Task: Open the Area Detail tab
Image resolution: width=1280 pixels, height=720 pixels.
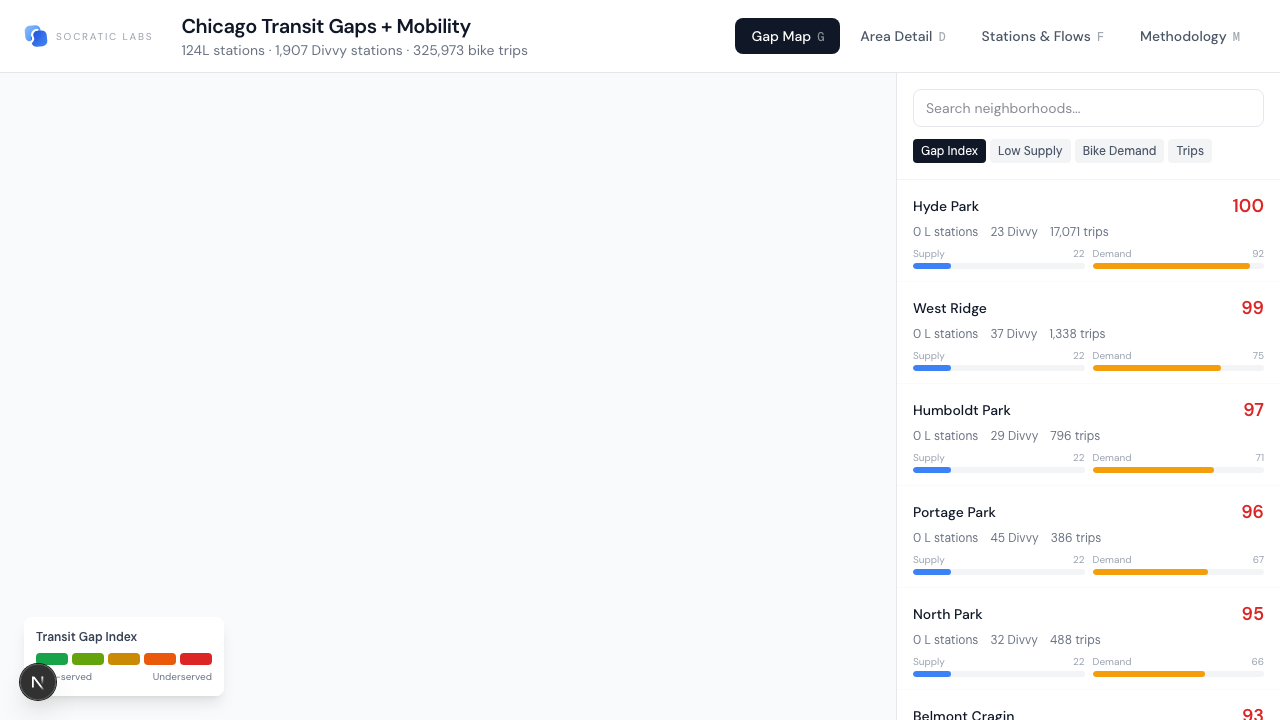Action: click(x=902, y=36)
